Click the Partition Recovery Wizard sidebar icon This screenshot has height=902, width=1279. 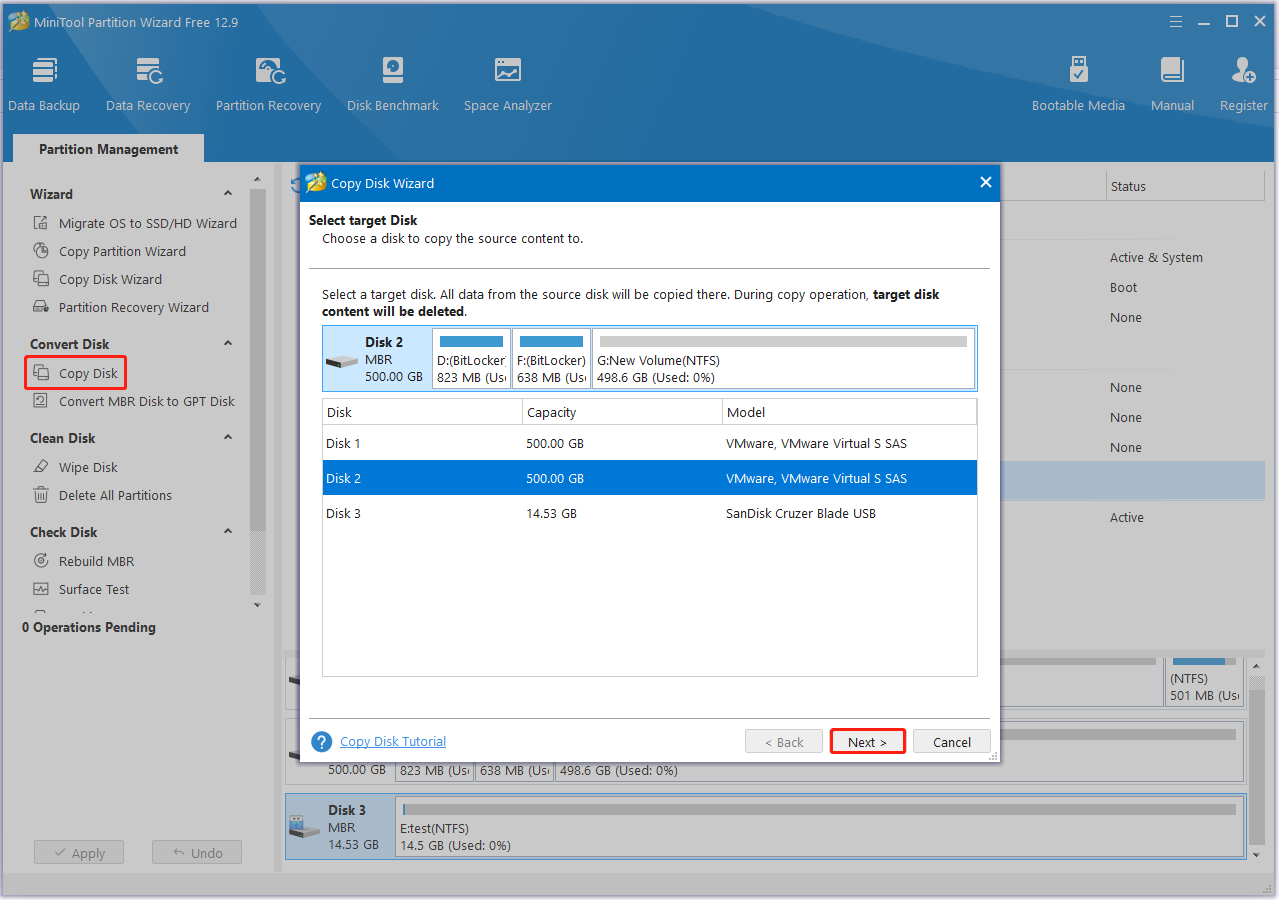(x=41, y=307)
